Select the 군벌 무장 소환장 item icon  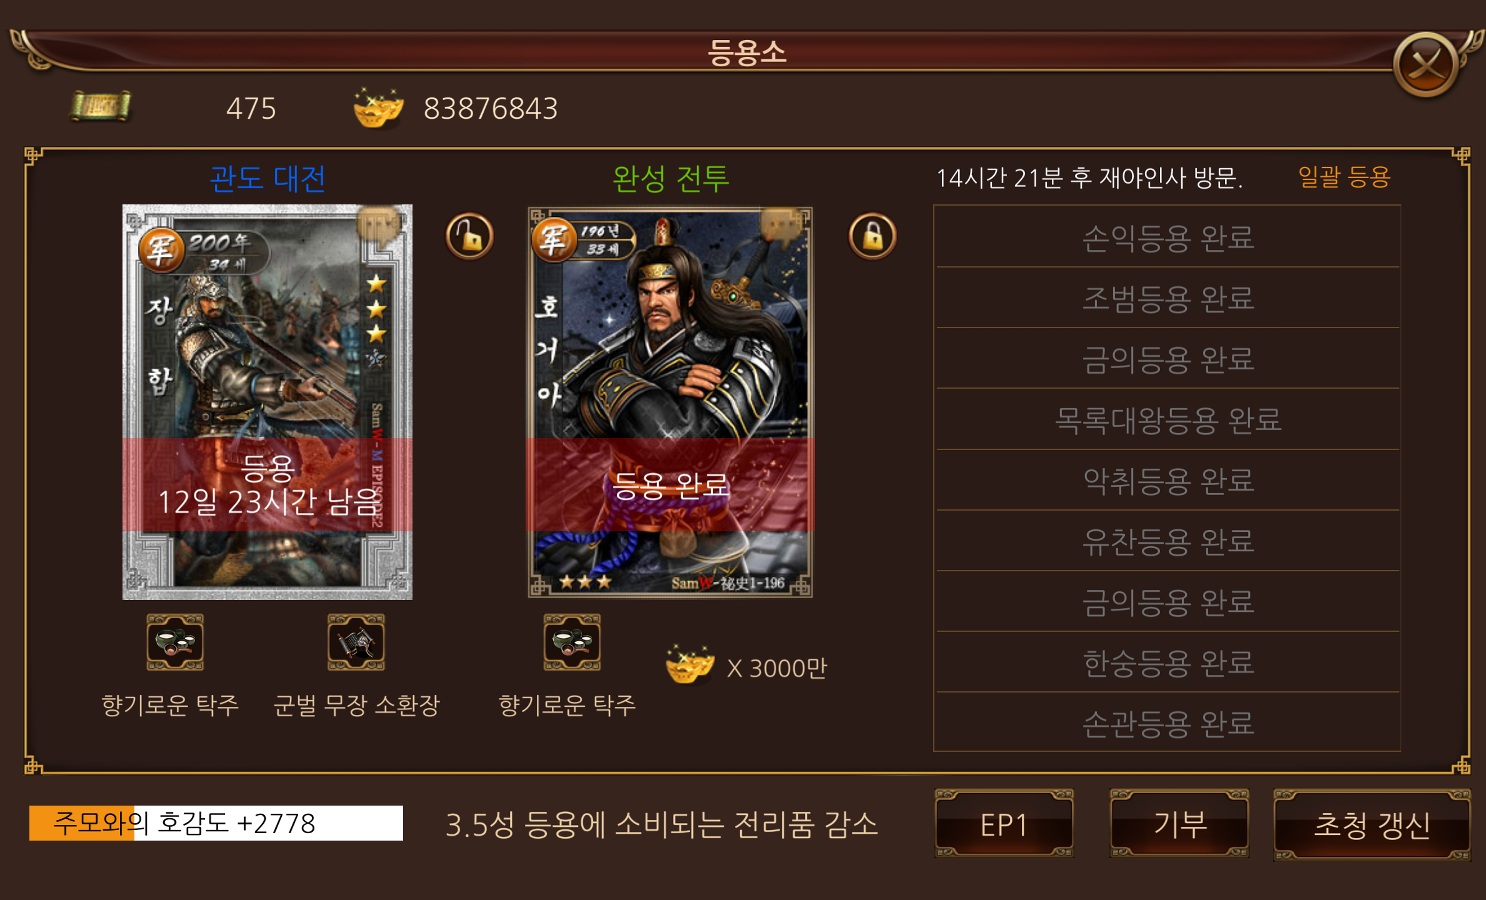click(x=356, y=642)
